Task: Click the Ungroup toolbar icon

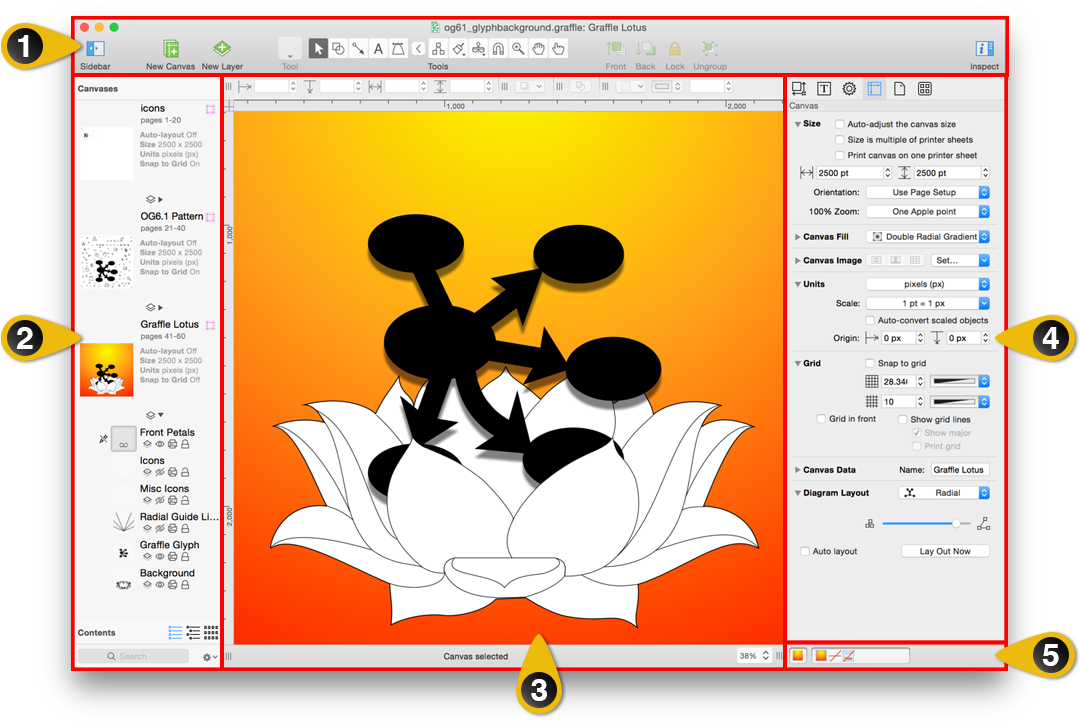Action: point(709,48)
